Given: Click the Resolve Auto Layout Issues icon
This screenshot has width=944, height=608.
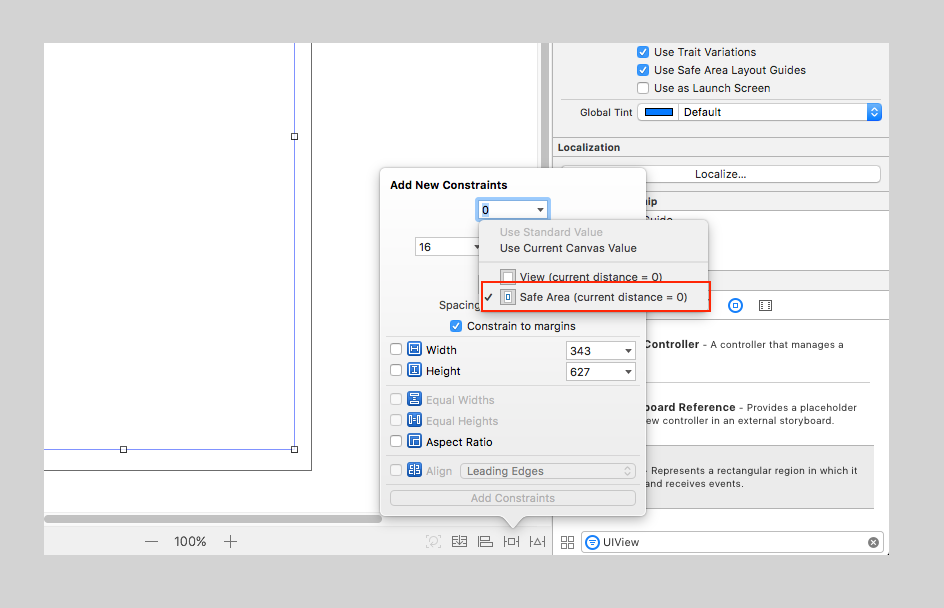Looking at the screenshot, I should click(x=537, y=541).
